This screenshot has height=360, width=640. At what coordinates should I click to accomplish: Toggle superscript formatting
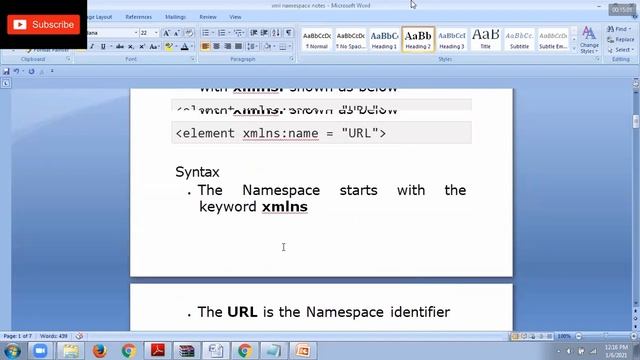click(142, 47)
